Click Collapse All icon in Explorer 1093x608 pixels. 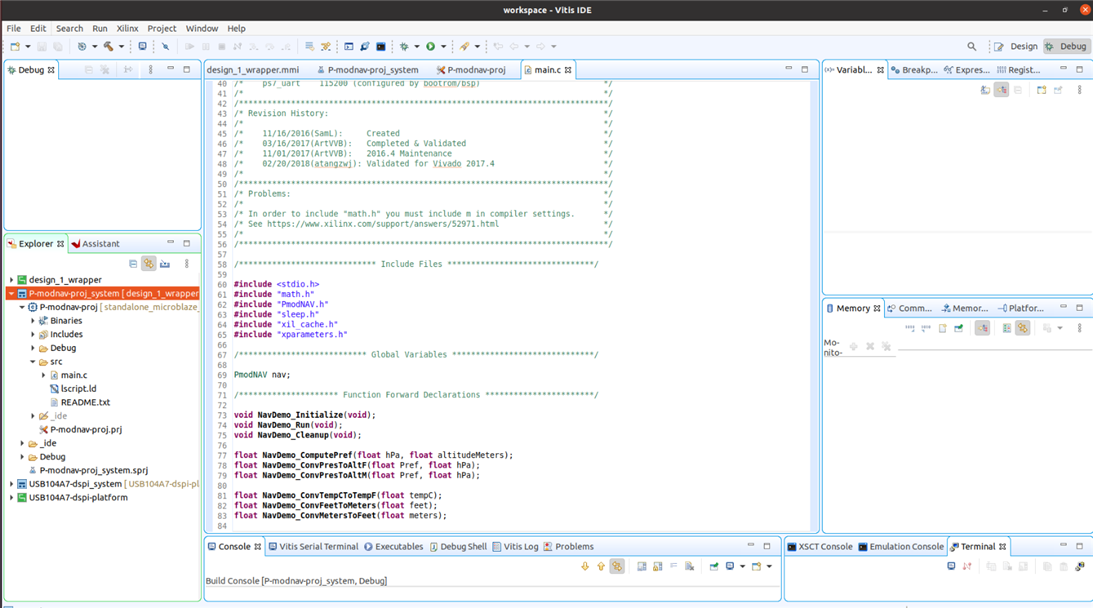pyautogui.click(x=133, y=264)
